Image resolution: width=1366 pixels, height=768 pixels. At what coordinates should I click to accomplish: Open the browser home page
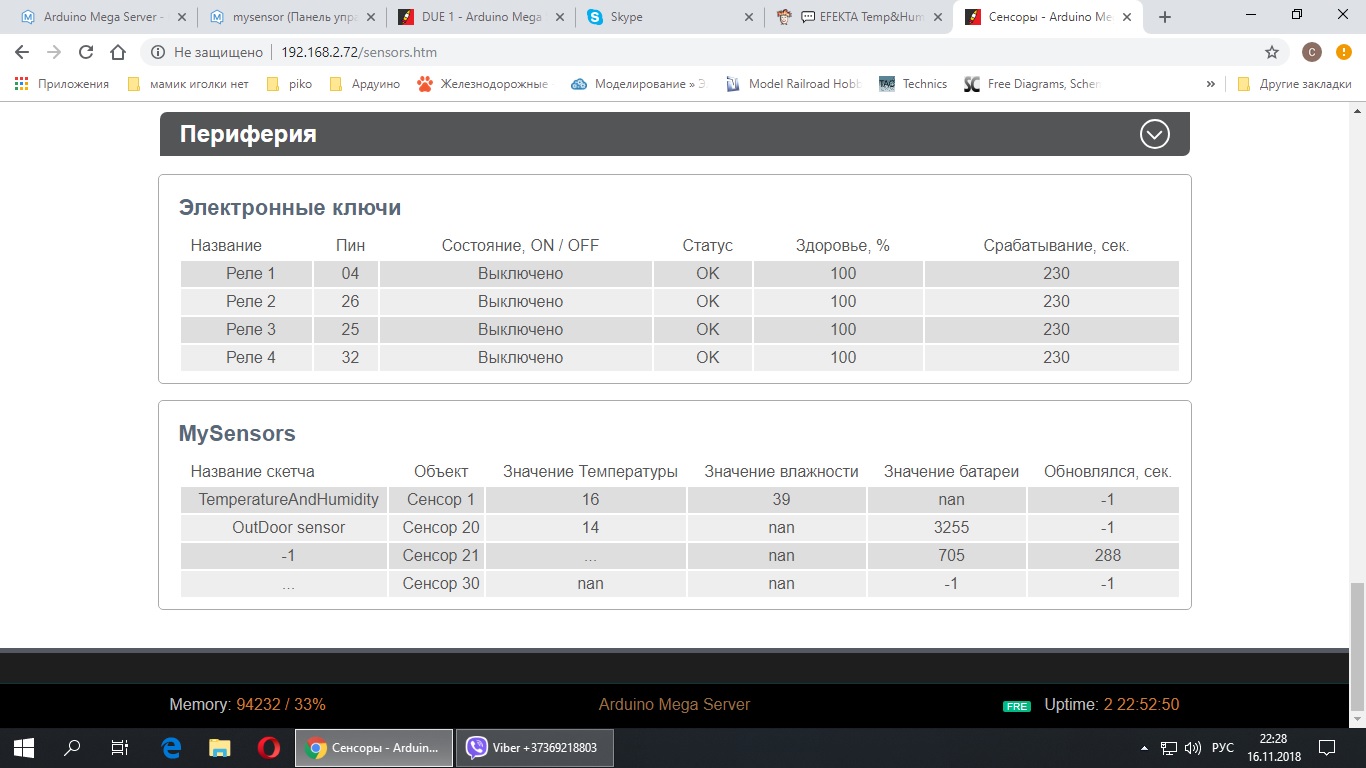(x=118, y=52)
